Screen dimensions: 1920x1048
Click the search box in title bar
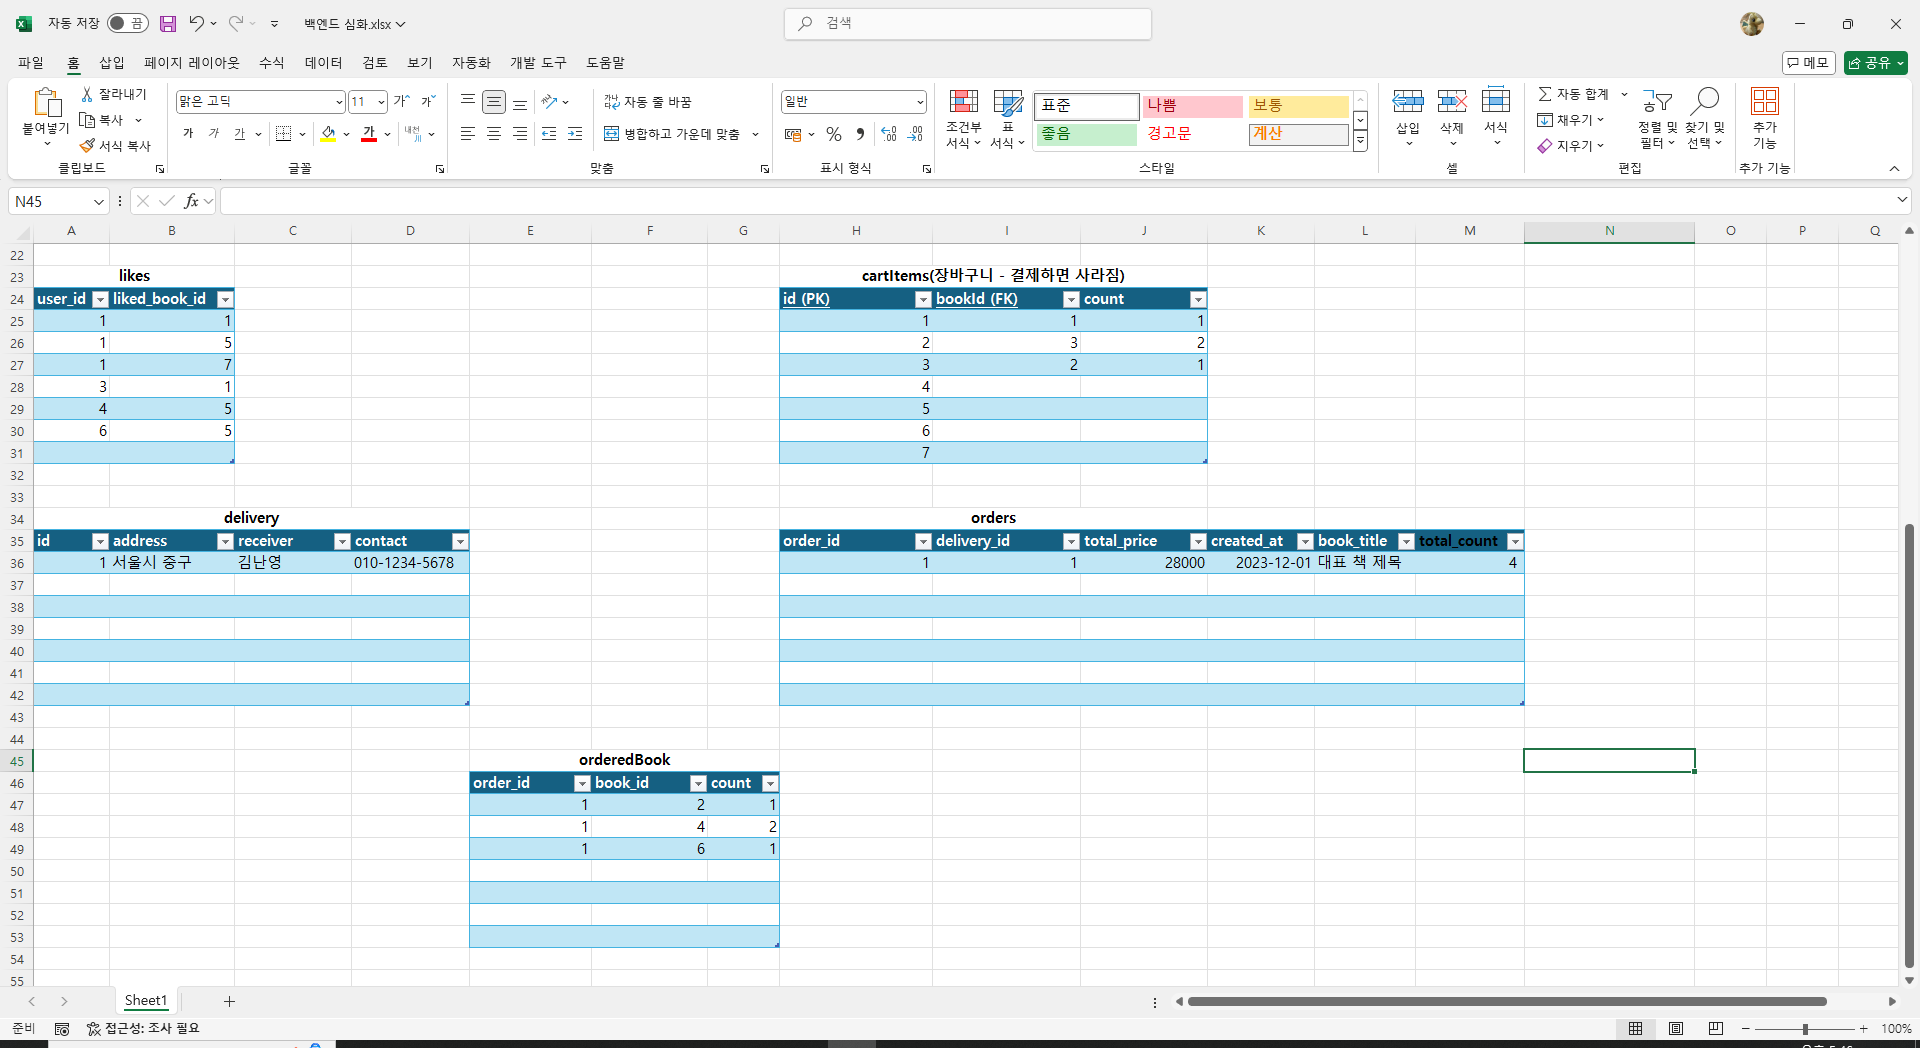[x=968, y=24]
